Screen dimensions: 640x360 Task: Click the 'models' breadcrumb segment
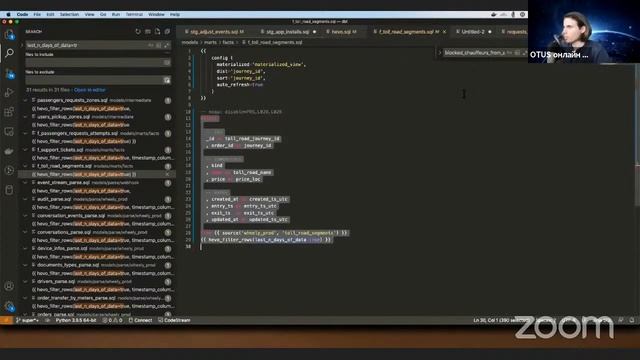(x=190, y=42)
